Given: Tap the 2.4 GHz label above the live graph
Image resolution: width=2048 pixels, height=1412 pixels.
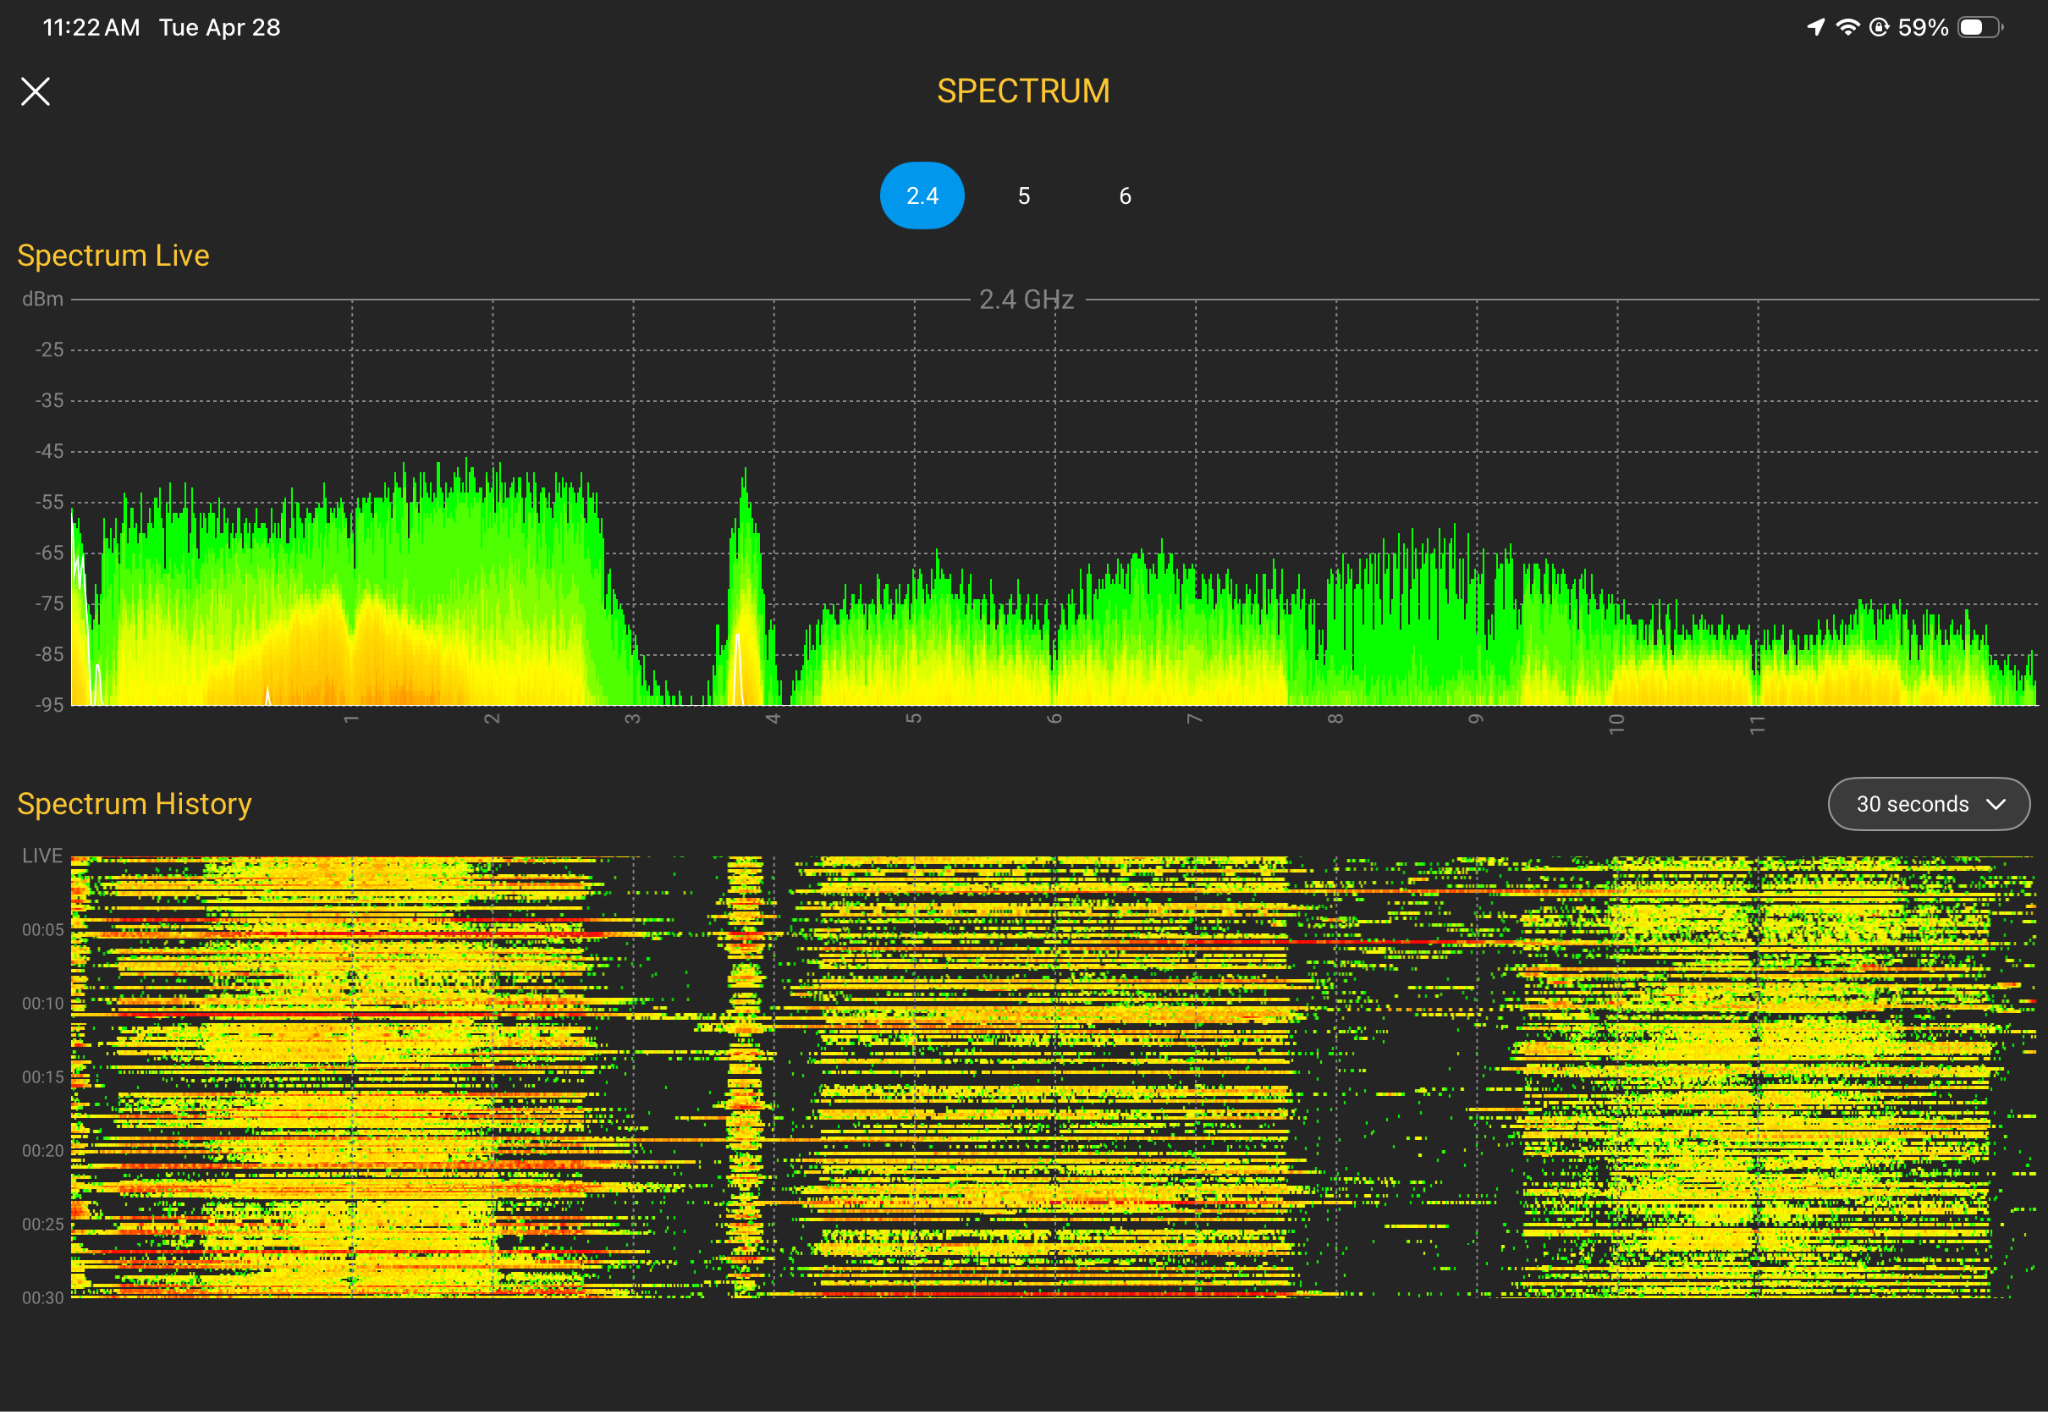Looking at the screenshot, I should pyautogui.click(x=1027, y=299).
